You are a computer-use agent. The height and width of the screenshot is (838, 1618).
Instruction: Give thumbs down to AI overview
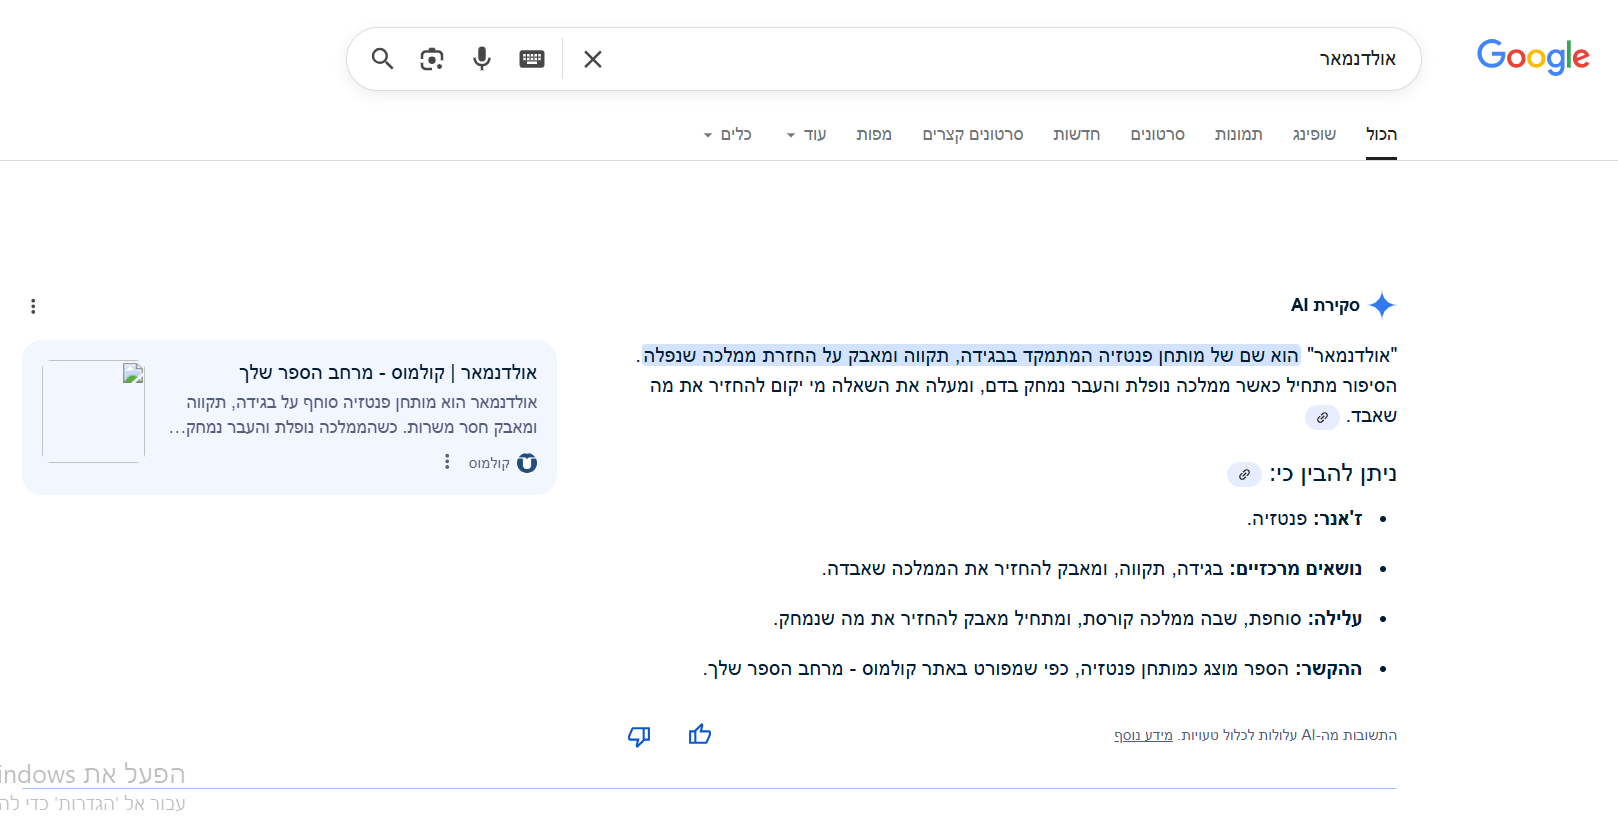(x=639, y=736)
